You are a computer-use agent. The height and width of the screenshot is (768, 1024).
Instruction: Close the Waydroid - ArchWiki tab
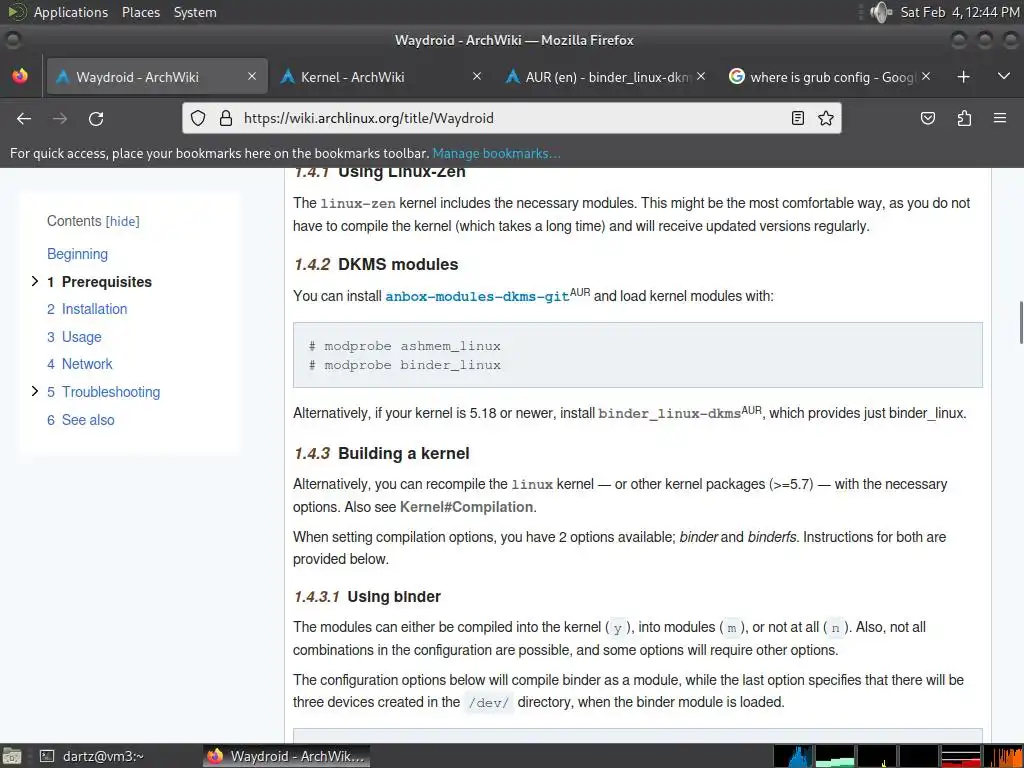tap(252, 76)
